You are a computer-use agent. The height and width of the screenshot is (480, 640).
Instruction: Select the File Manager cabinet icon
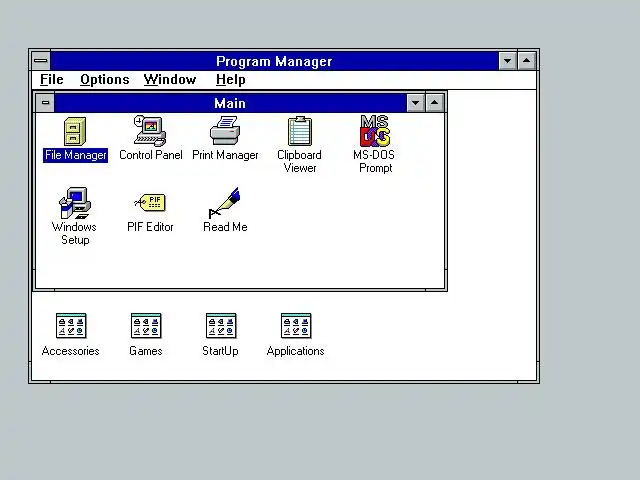75,131
